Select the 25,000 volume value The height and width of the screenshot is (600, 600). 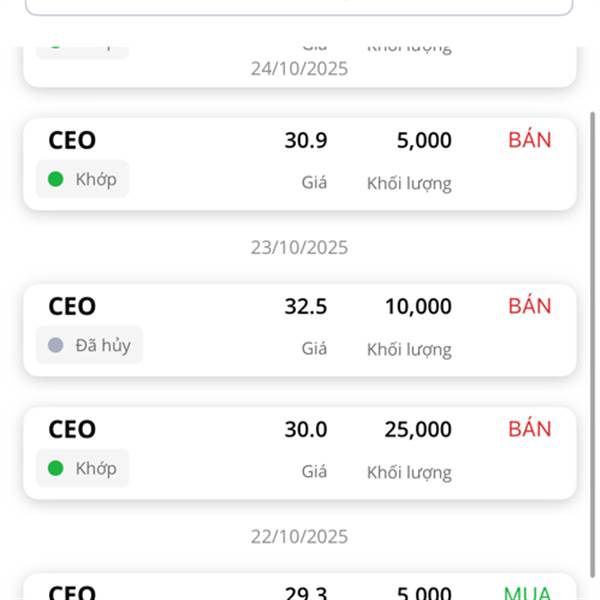(x=418, y=430)
